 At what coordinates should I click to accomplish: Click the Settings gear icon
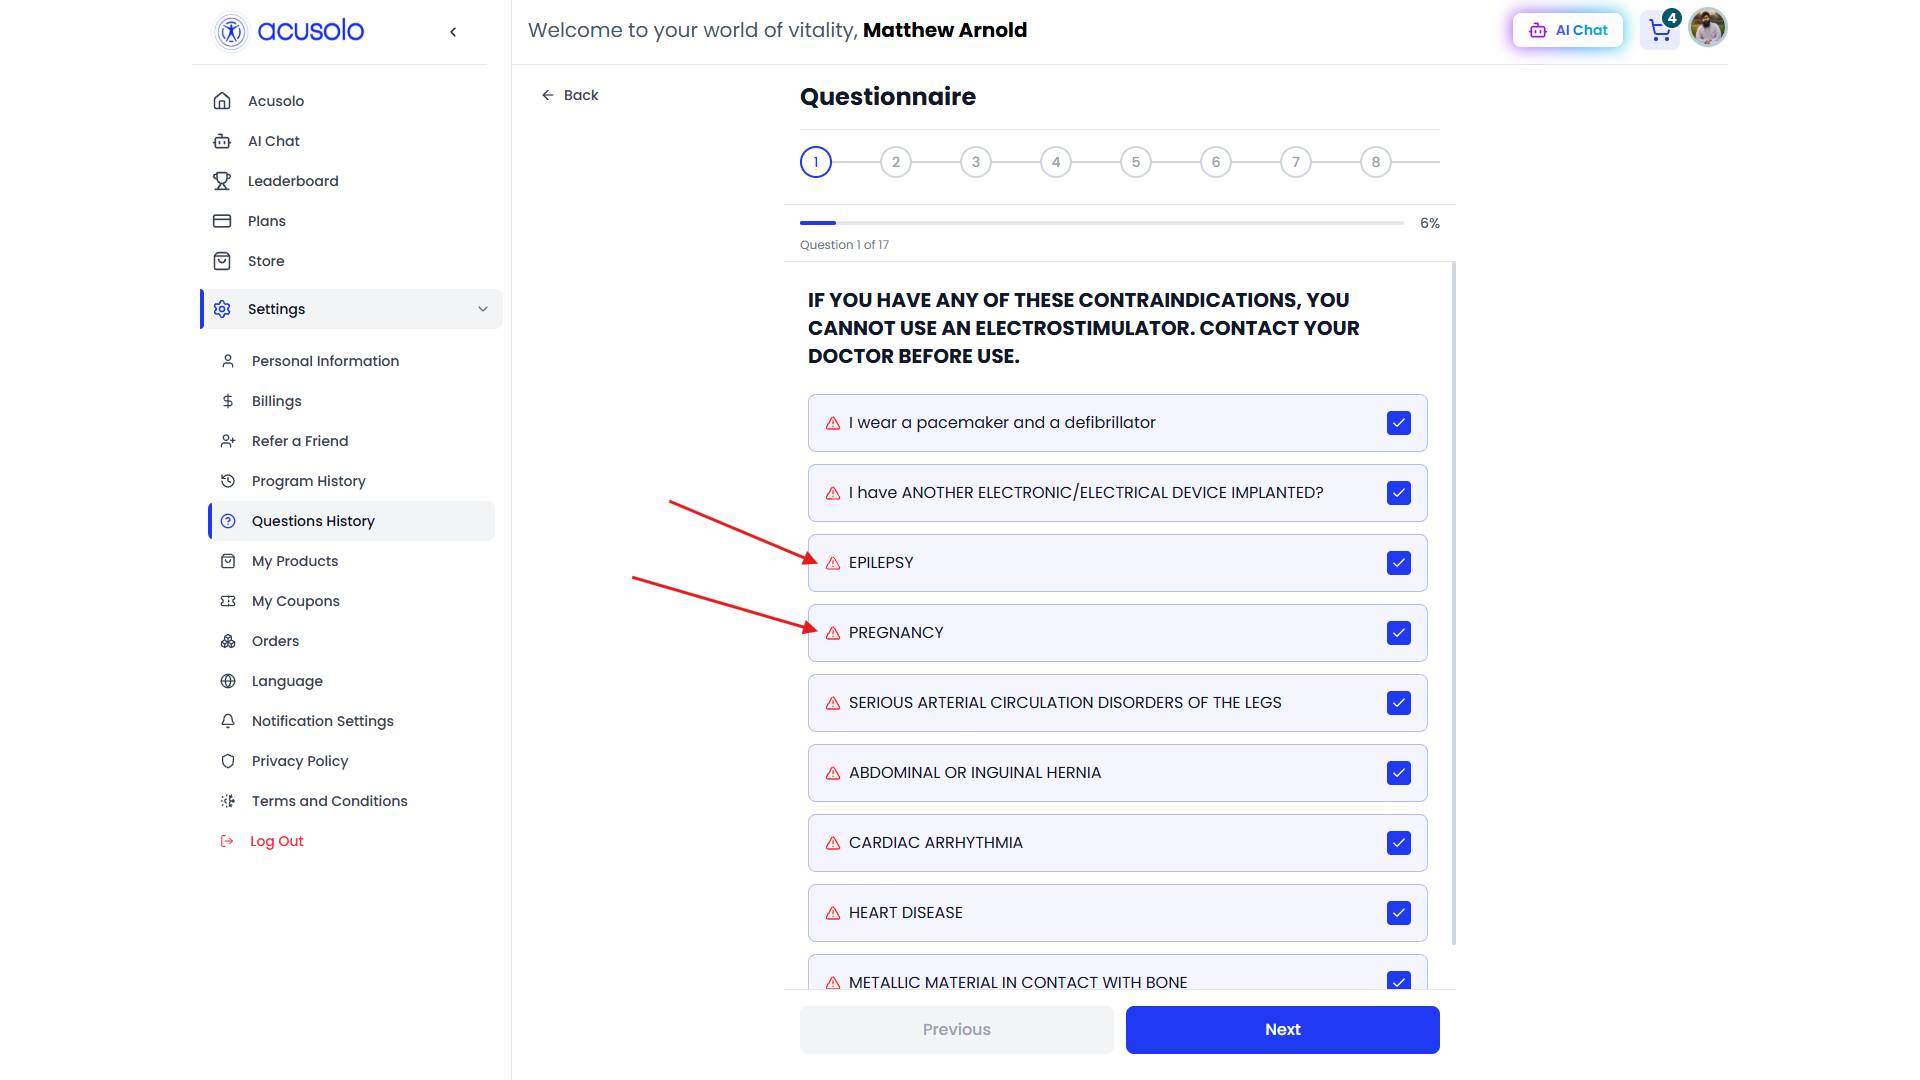(222, 309)
